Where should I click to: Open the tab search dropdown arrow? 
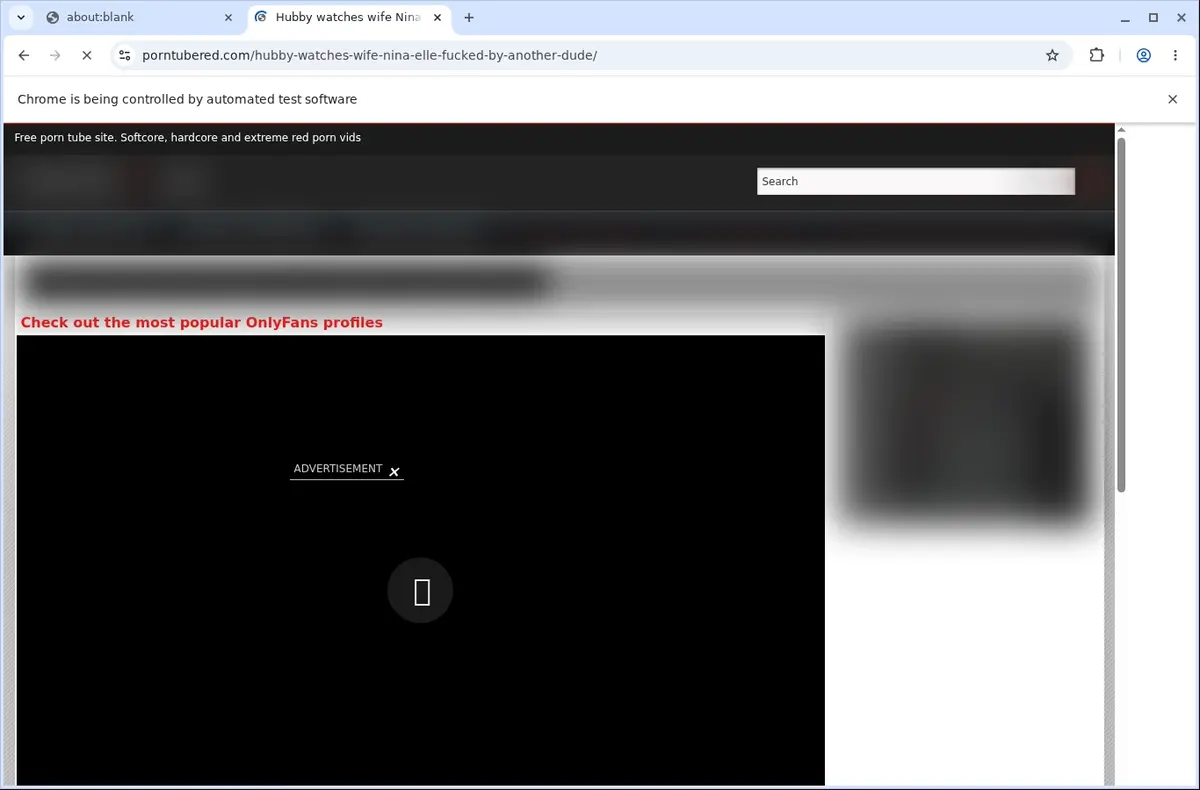21,17
